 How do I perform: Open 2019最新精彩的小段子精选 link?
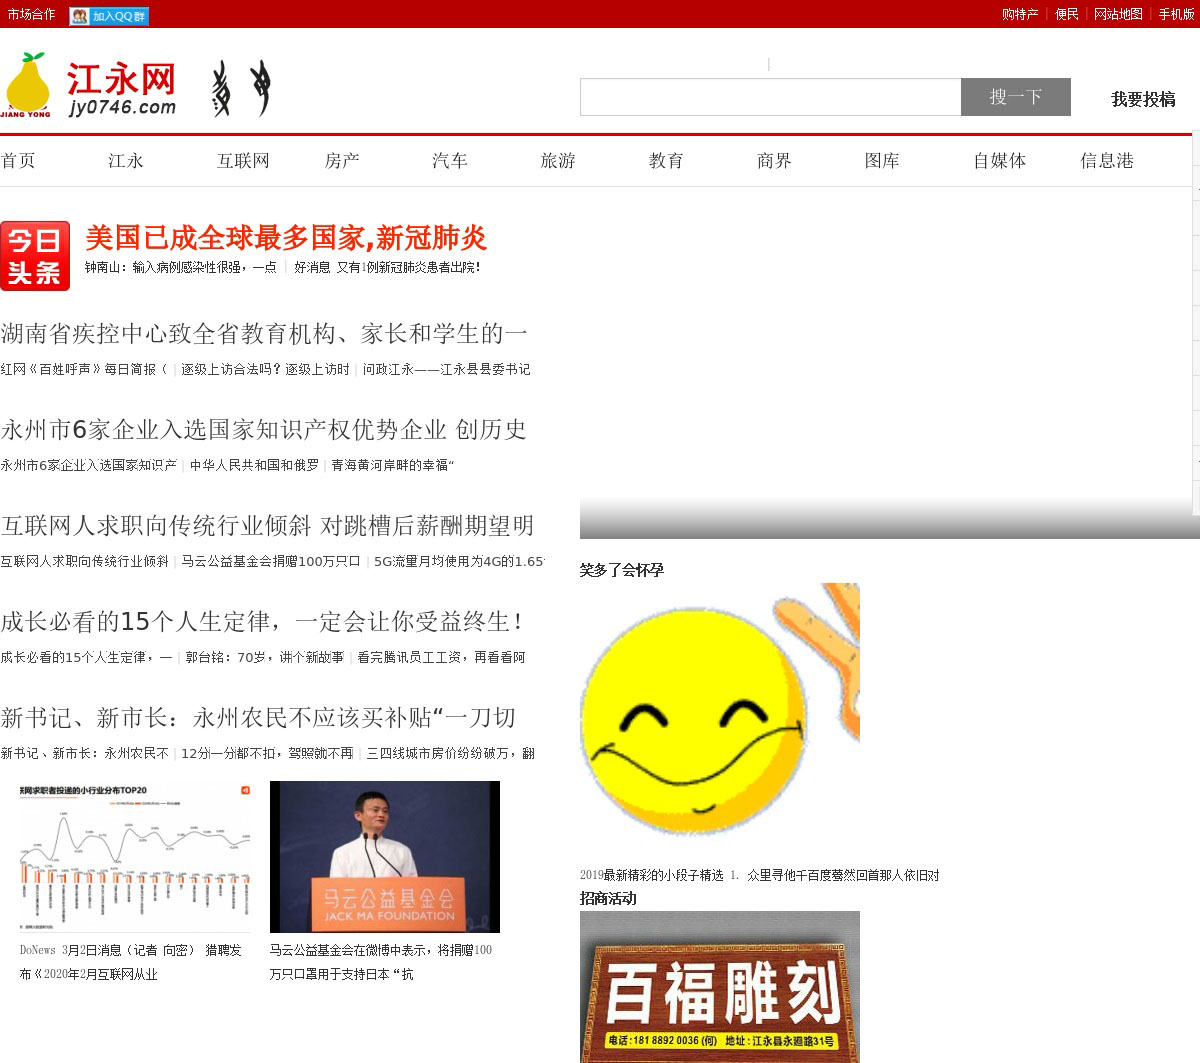pos(760,875)
